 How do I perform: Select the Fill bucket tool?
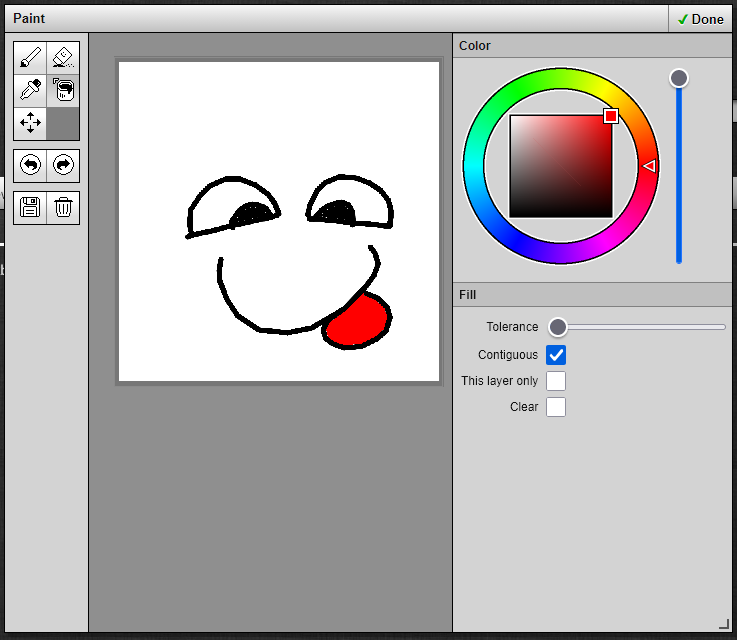tap(63, 90)
